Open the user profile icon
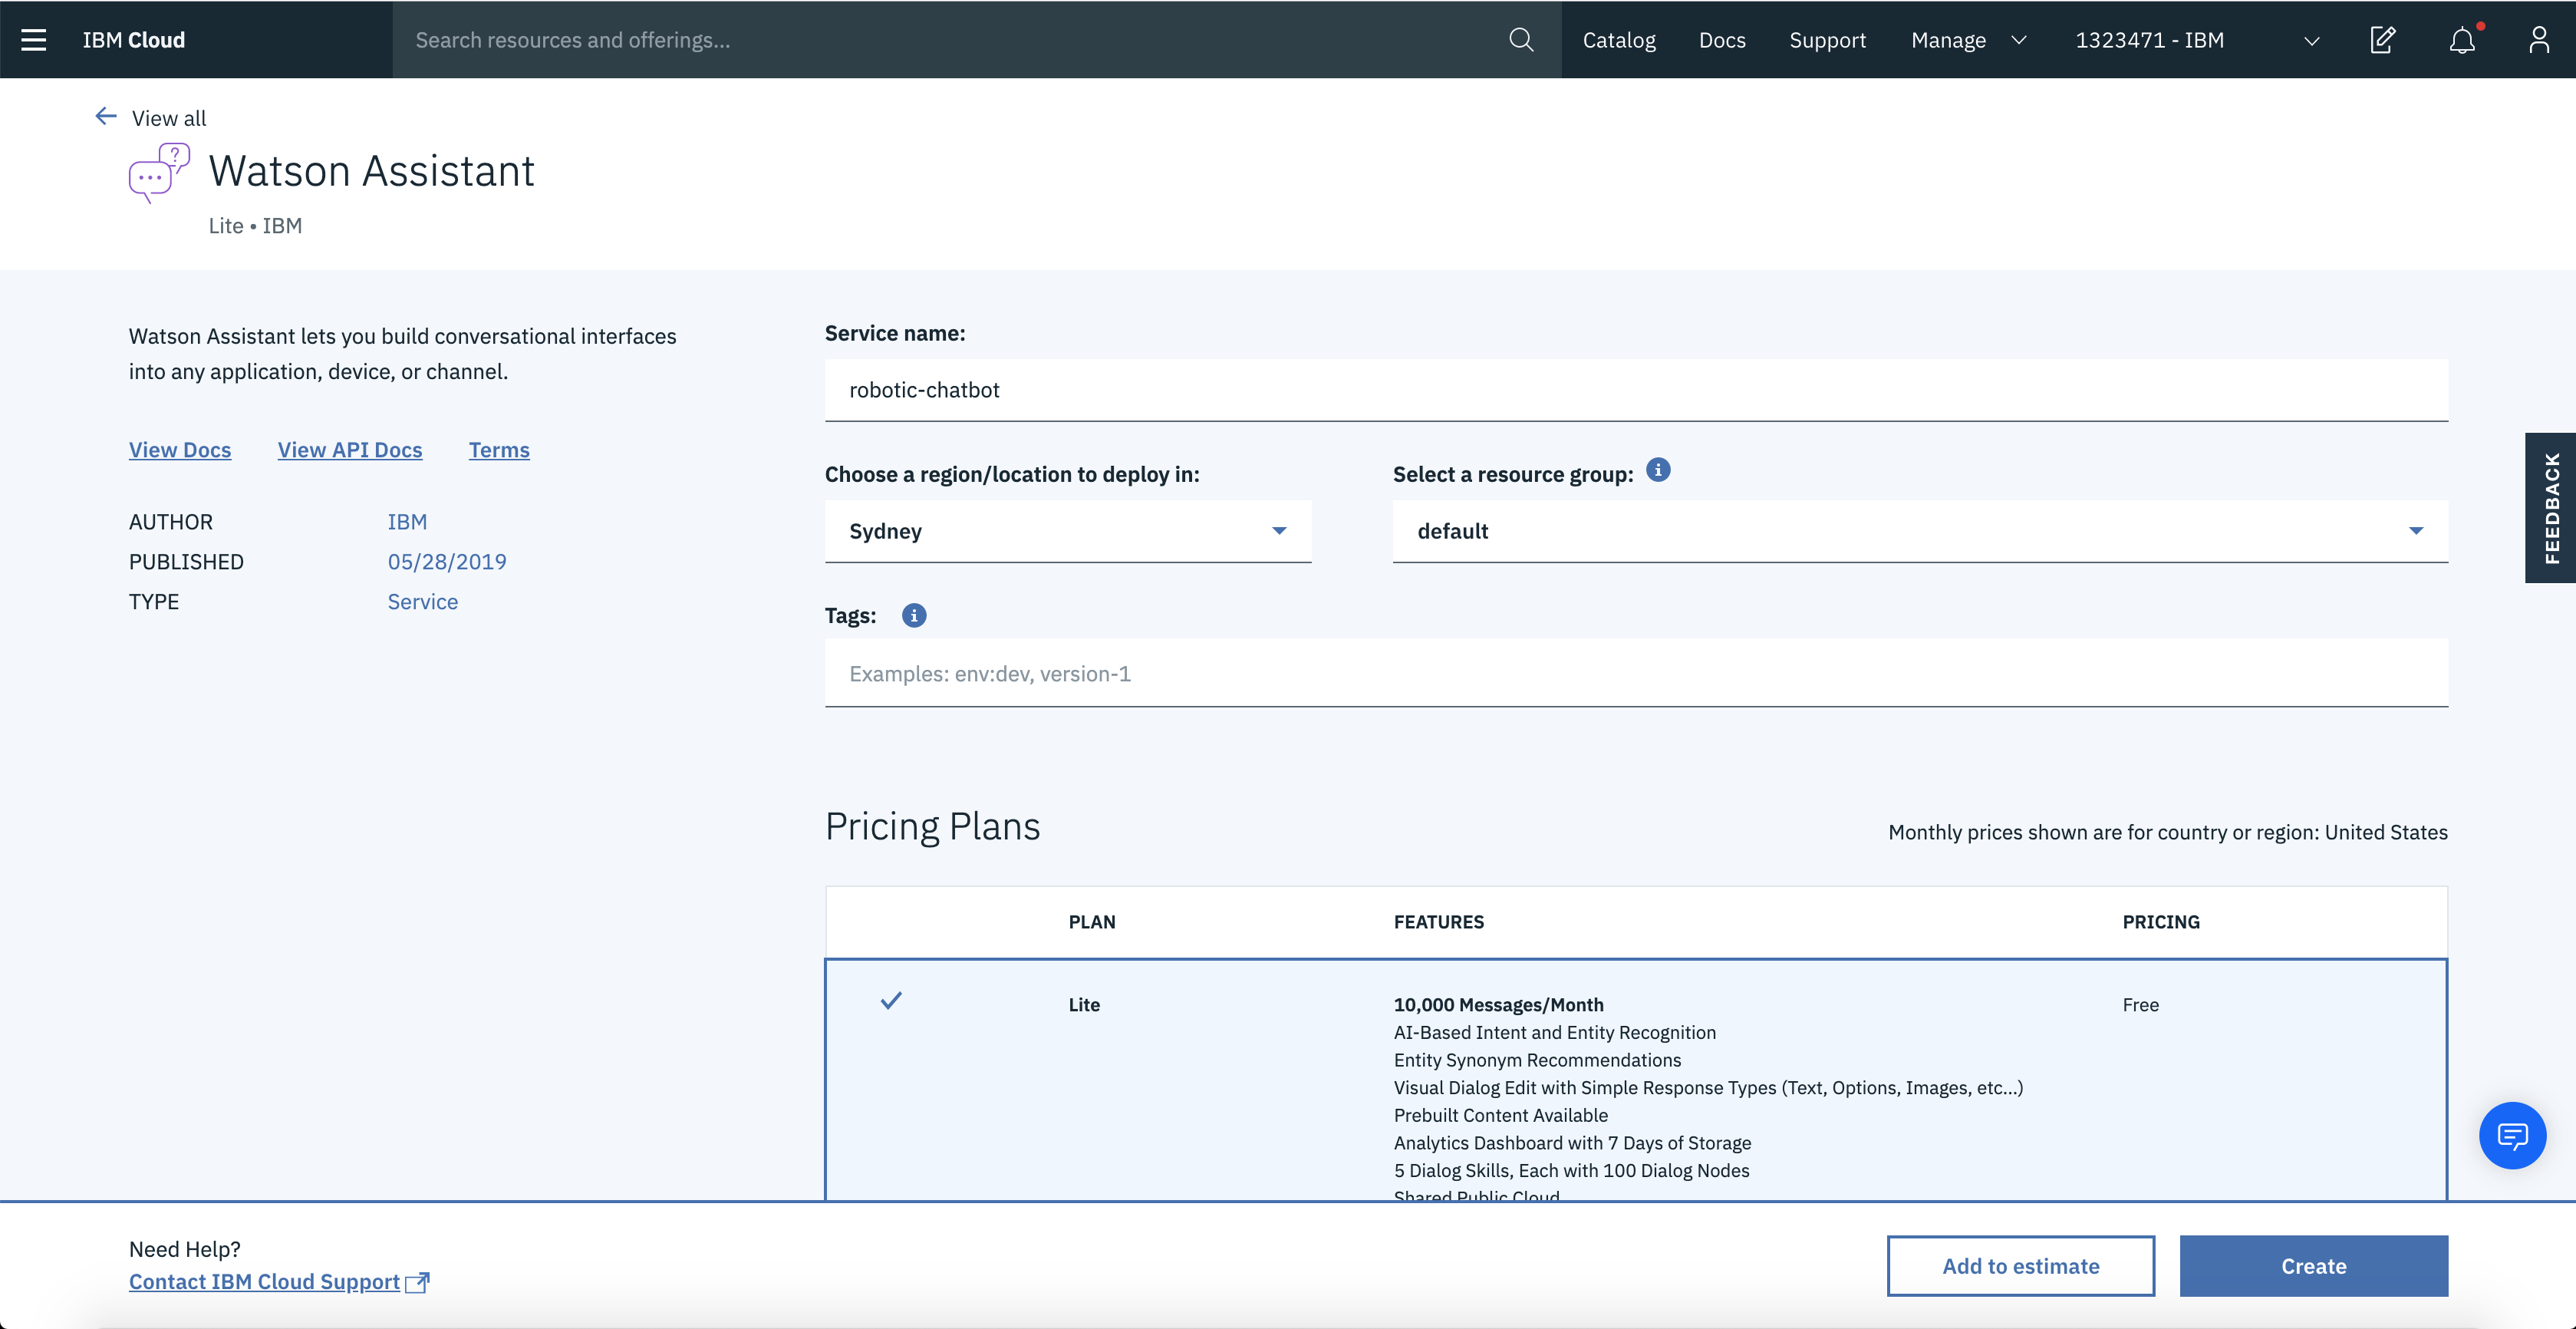2576x1329 pixels. (x=2539, y=40)
